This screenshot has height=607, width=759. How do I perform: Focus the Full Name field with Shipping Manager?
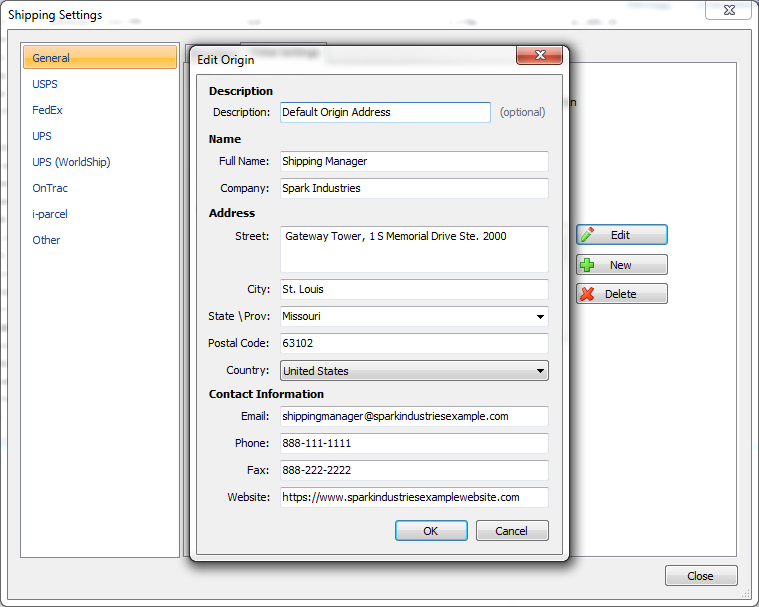[x=414, y=161]
